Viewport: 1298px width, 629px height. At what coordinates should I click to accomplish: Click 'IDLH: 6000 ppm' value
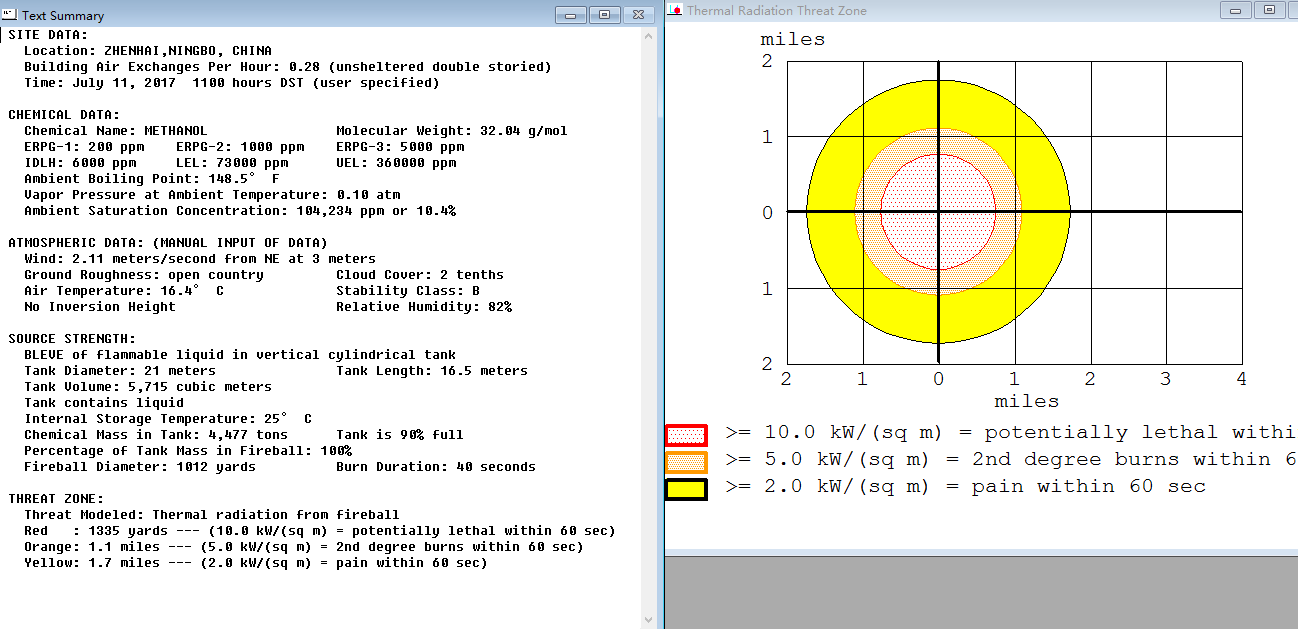[x=79, y=163]
